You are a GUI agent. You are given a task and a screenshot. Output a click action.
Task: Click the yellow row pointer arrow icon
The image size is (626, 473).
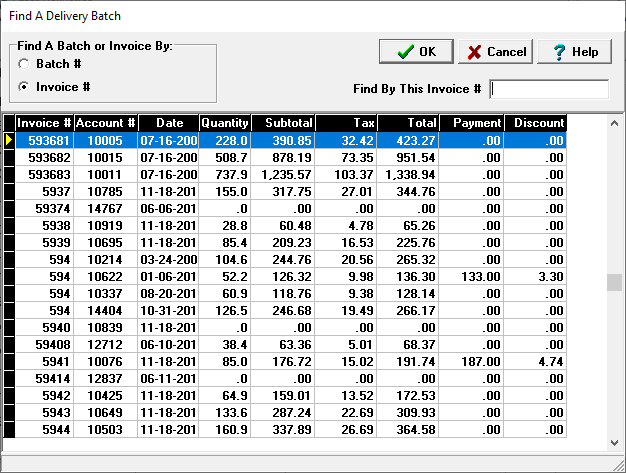pos(9,141)
